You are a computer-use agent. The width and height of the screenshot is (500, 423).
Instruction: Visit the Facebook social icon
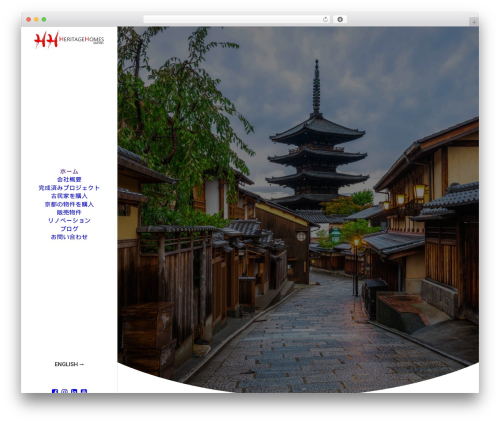pos(55,391)
